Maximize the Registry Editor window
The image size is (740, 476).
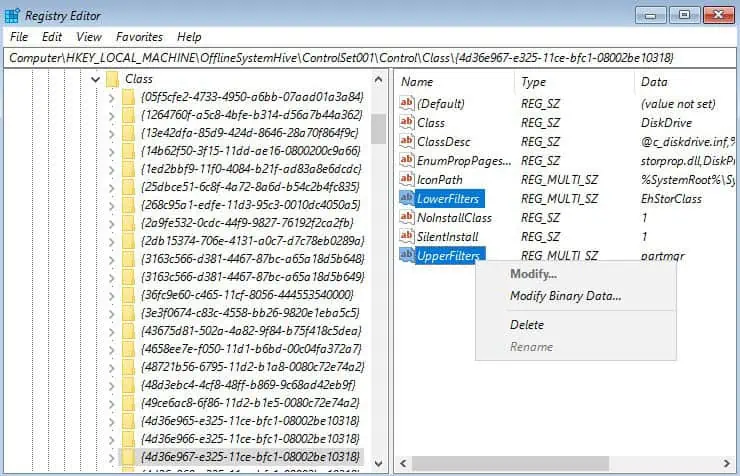[x=684, y=16]
